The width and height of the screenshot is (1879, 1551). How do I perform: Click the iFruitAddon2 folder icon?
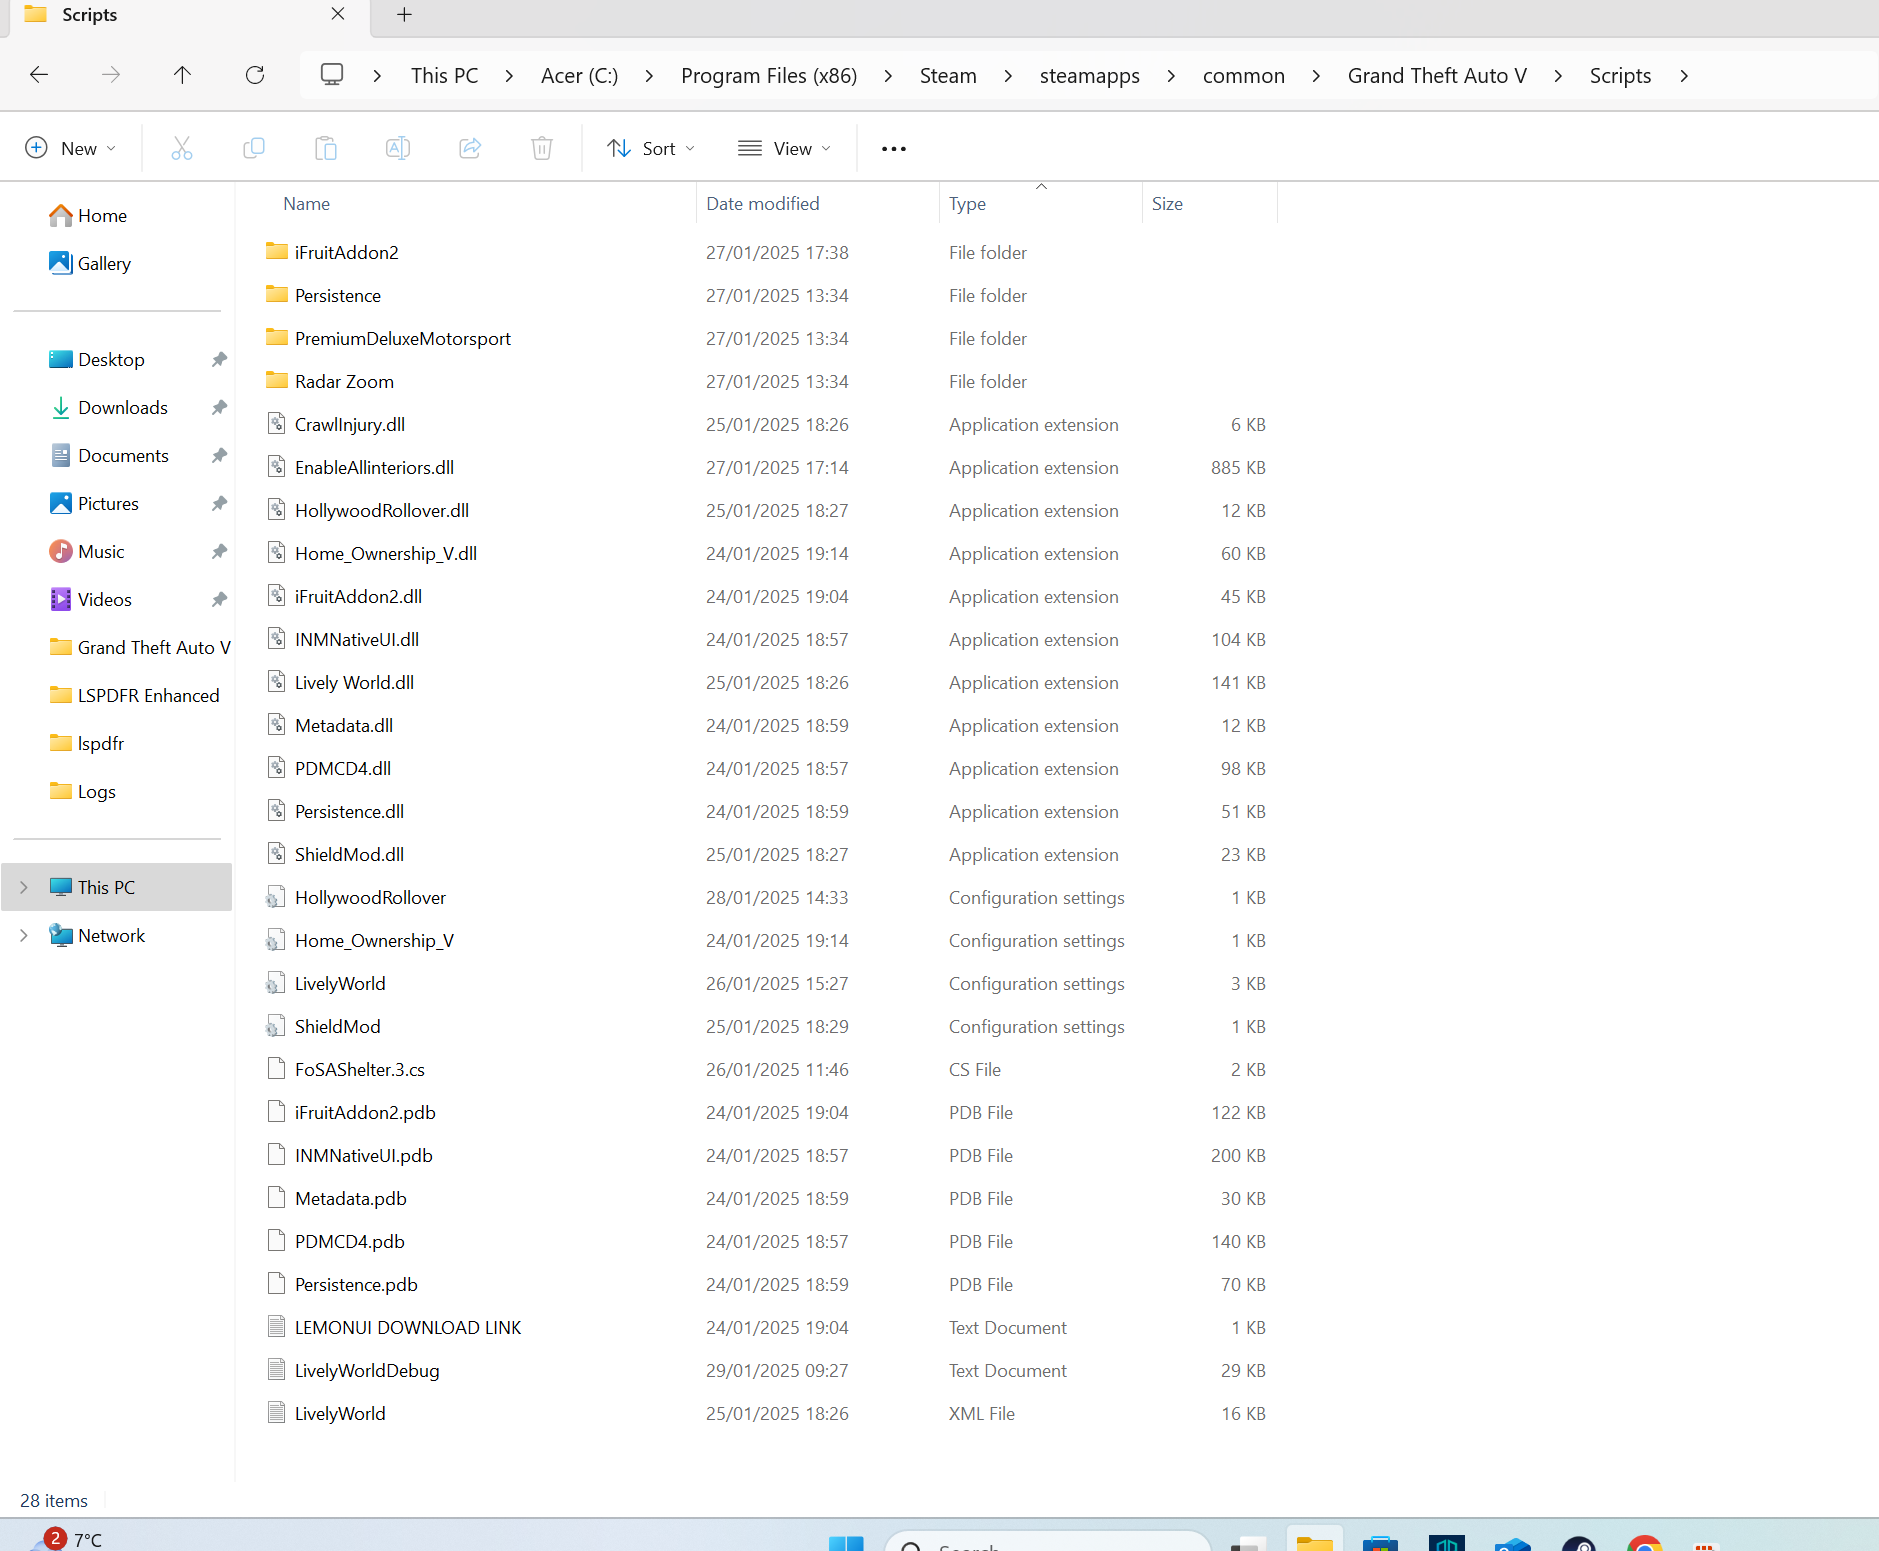(x=277, y=251)
